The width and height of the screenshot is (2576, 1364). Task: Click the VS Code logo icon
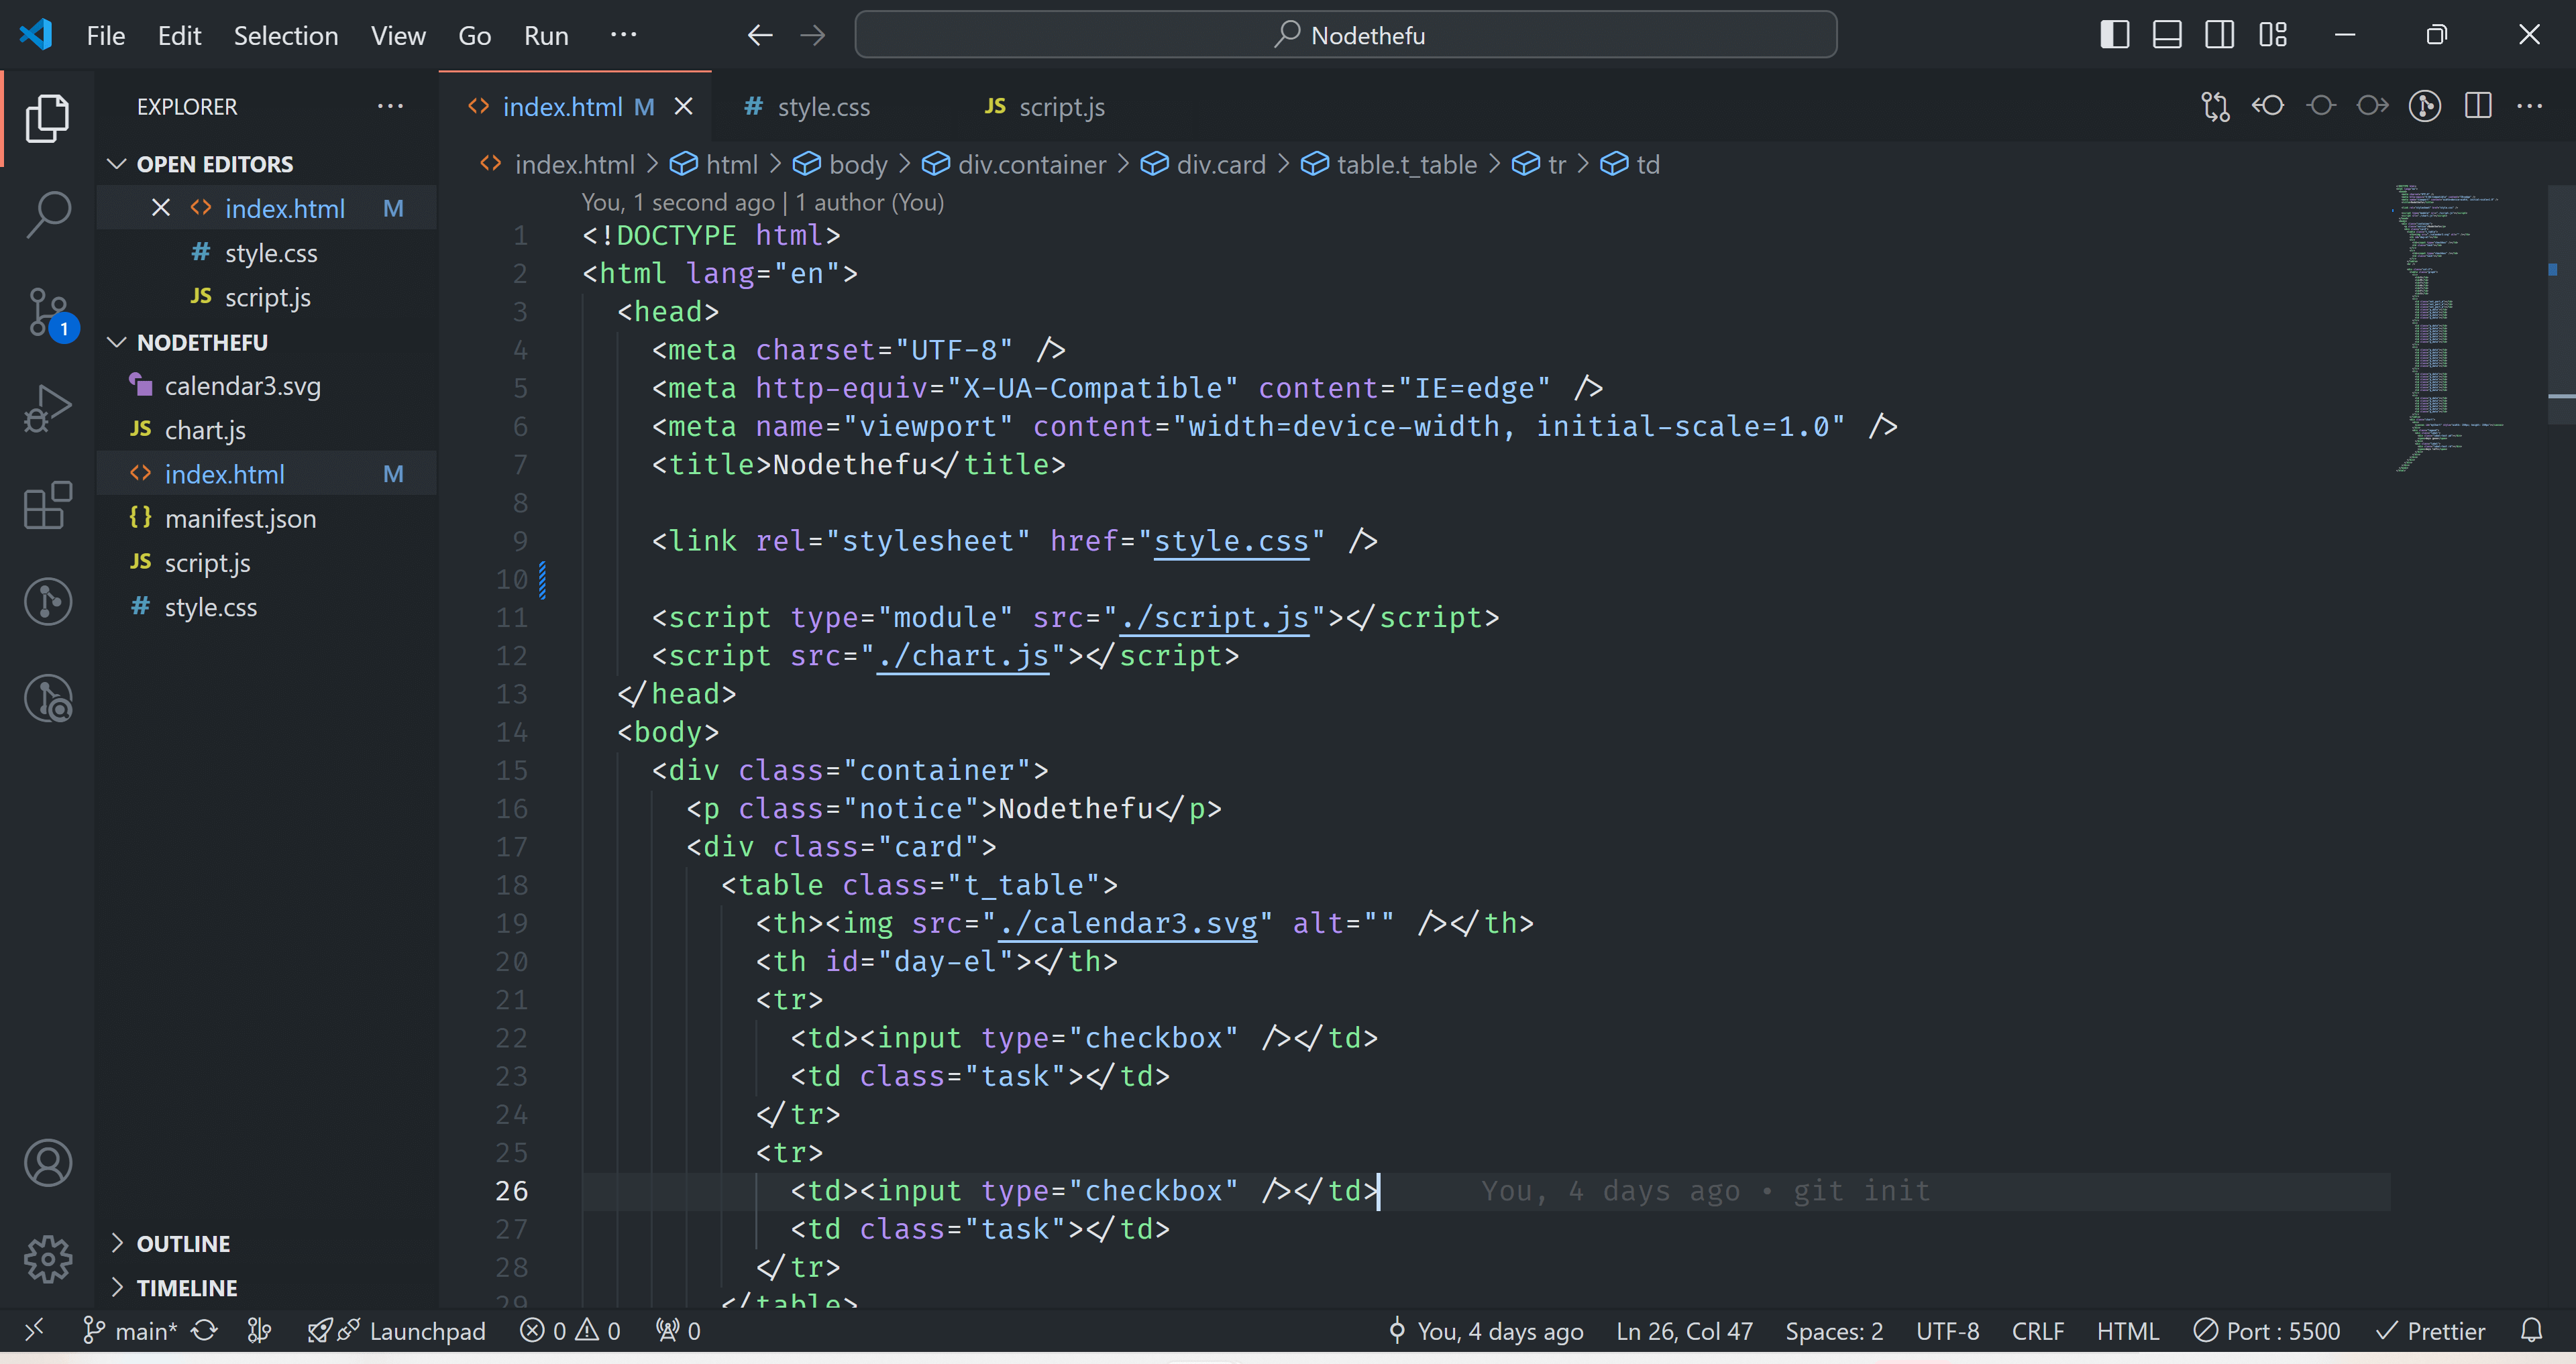35,35
